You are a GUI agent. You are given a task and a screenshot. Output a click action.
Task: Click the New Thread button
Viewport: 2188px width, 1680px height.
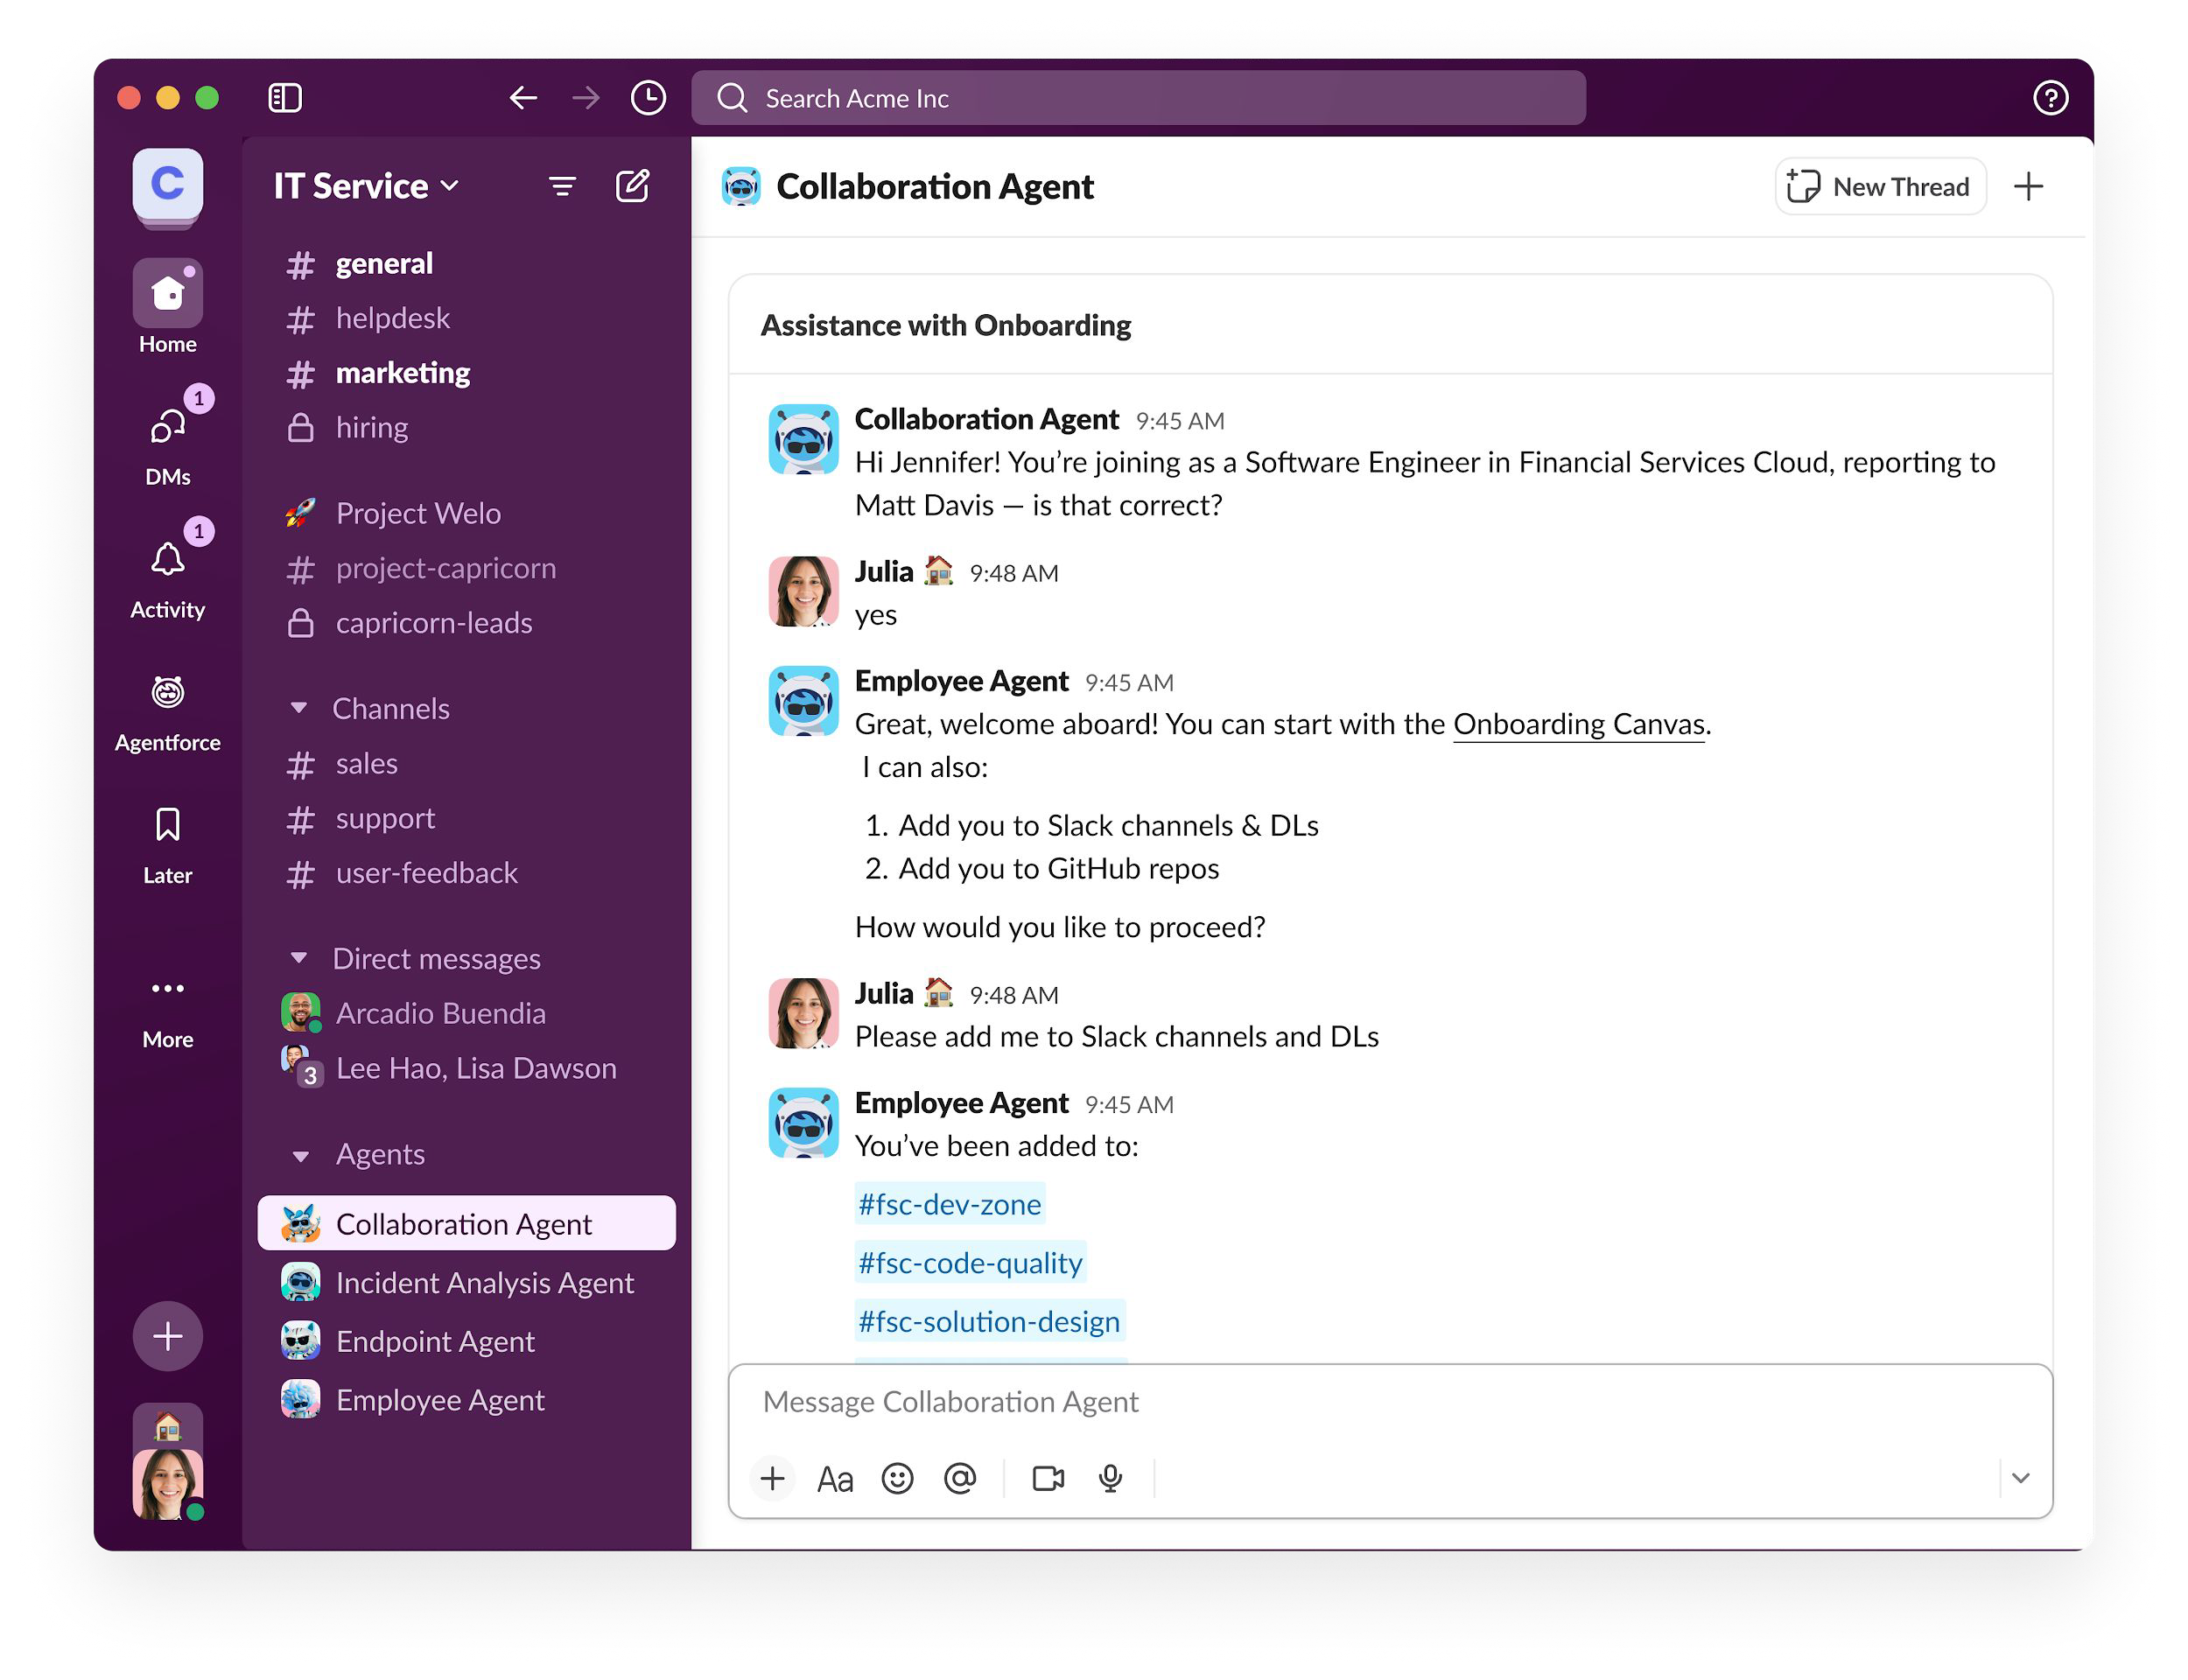[x=1880, y=187]
